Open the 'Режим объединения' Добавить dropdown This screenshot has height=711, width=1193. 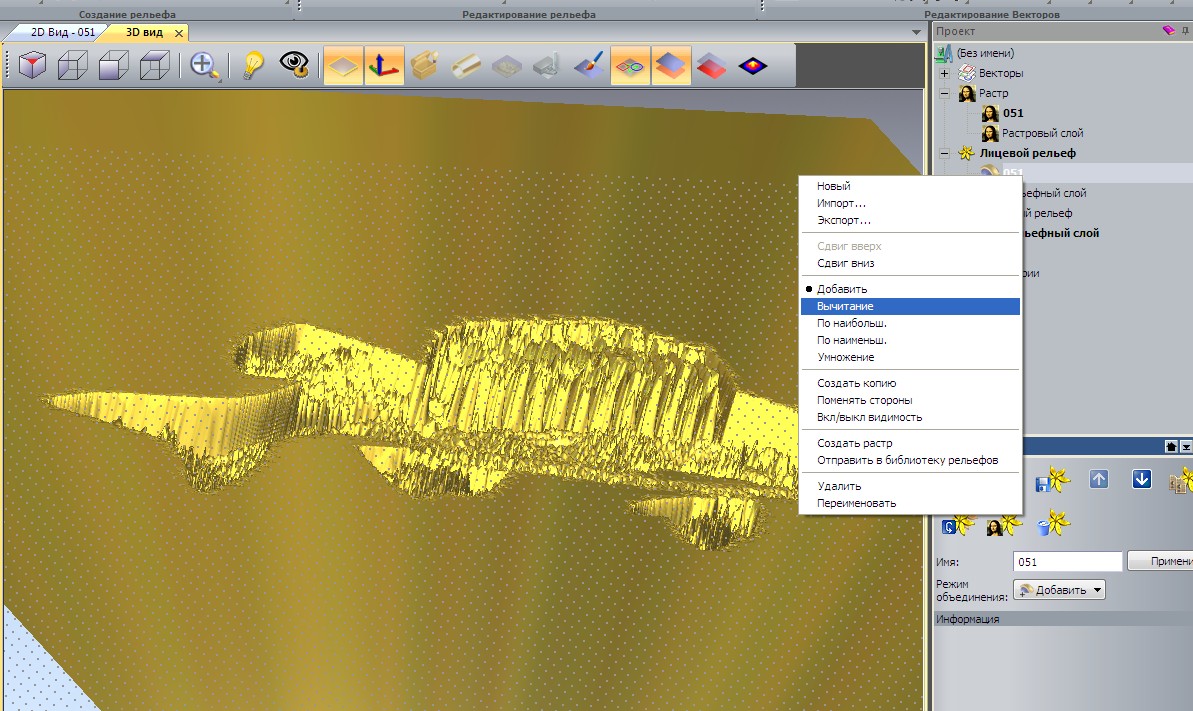click(x=1060, y=590)
